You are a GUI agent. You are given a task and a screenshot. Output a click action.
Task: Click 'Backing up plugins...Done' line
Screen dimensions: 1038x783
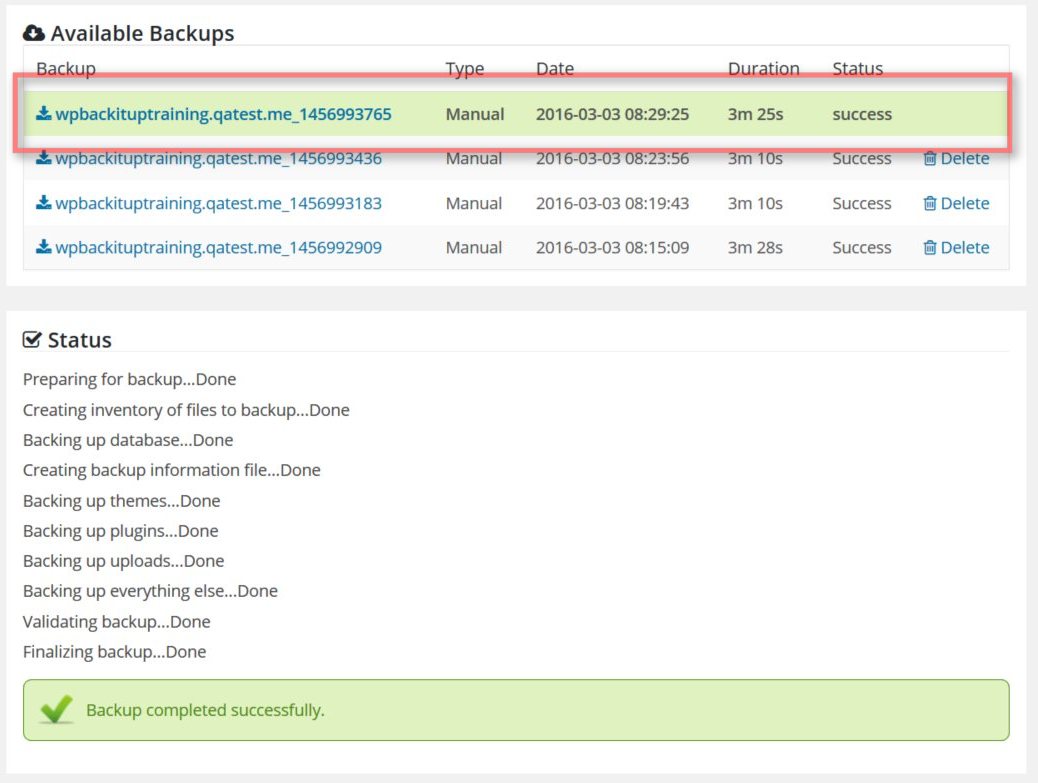click(x=120, y=531)
